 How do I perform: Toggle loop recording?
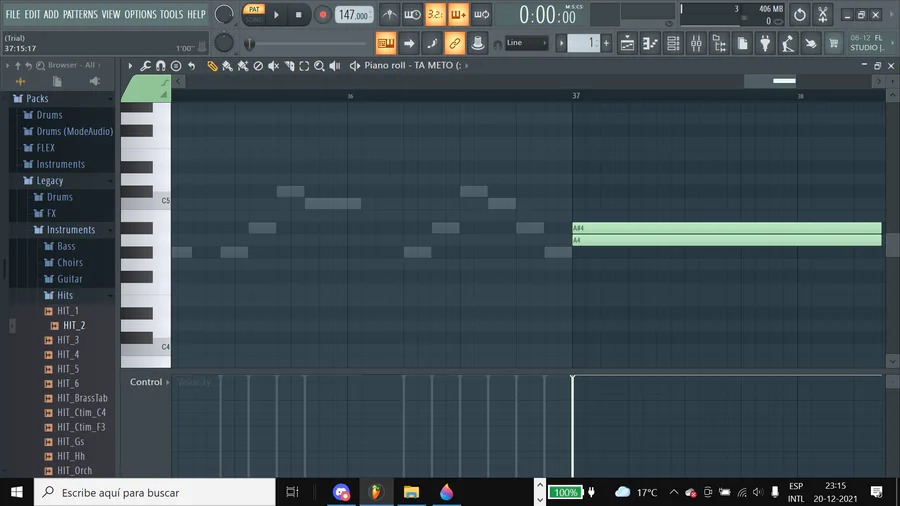pyautogui.click(x=482, y=15)
